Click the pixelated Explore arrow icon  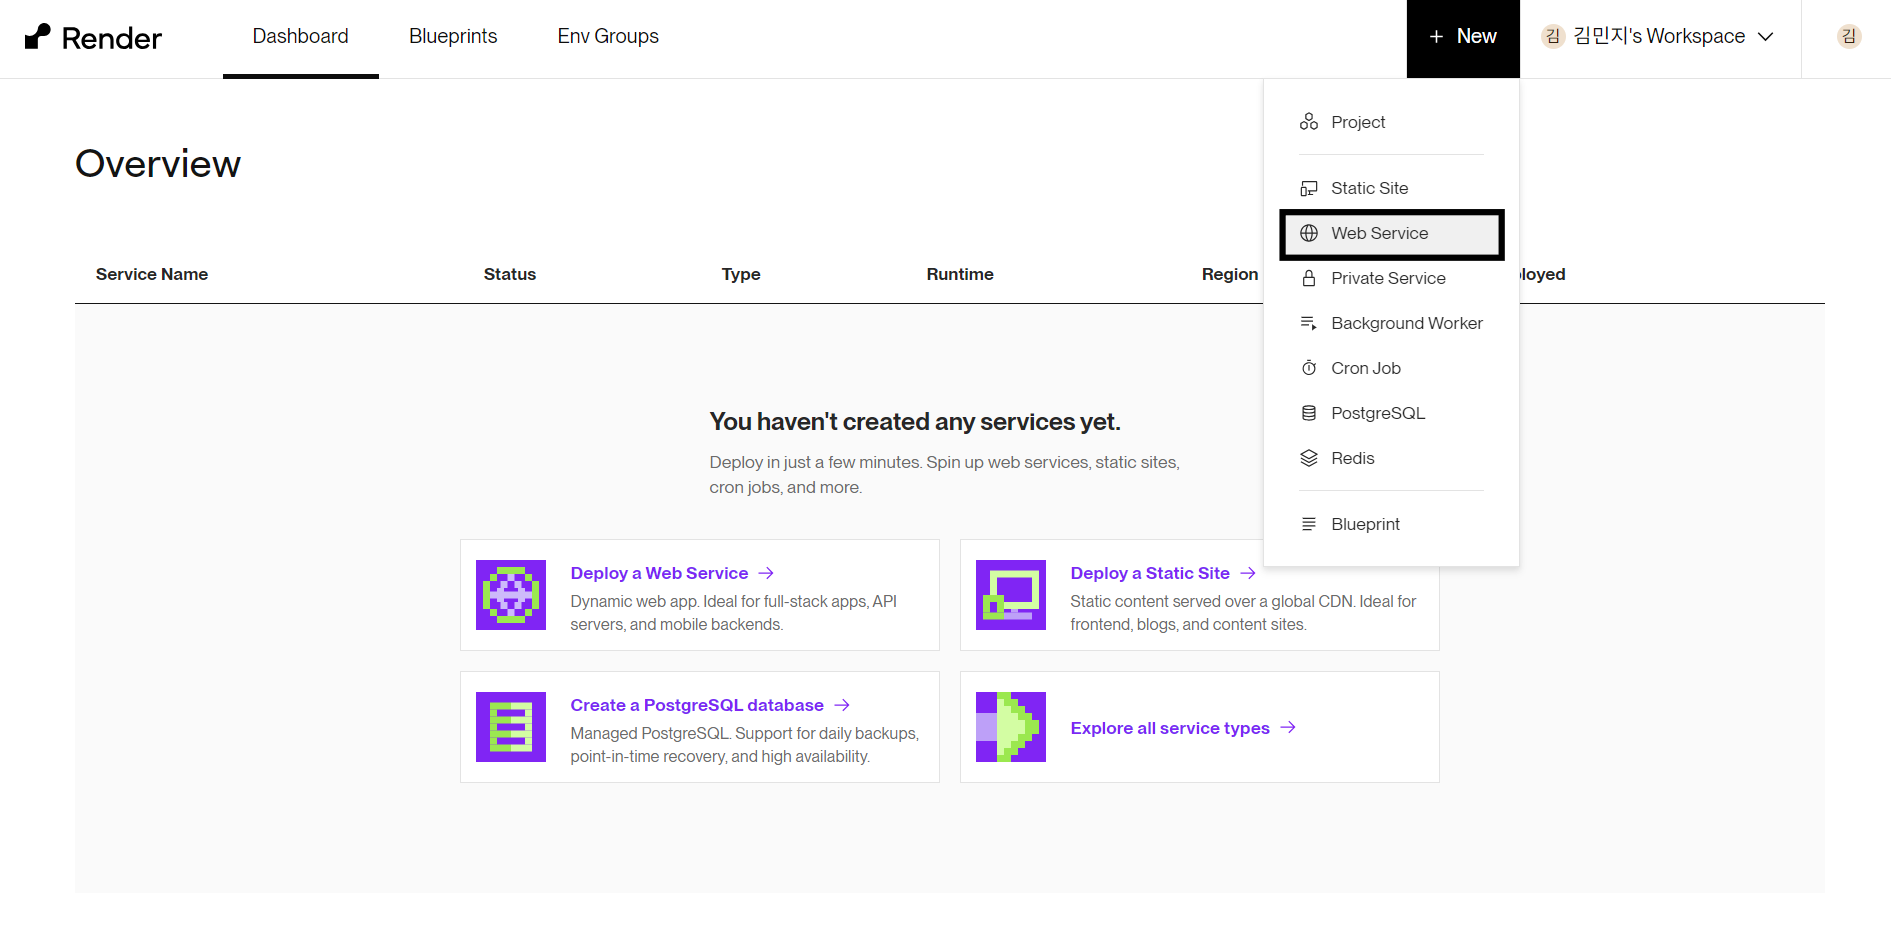click(1011, 727)
